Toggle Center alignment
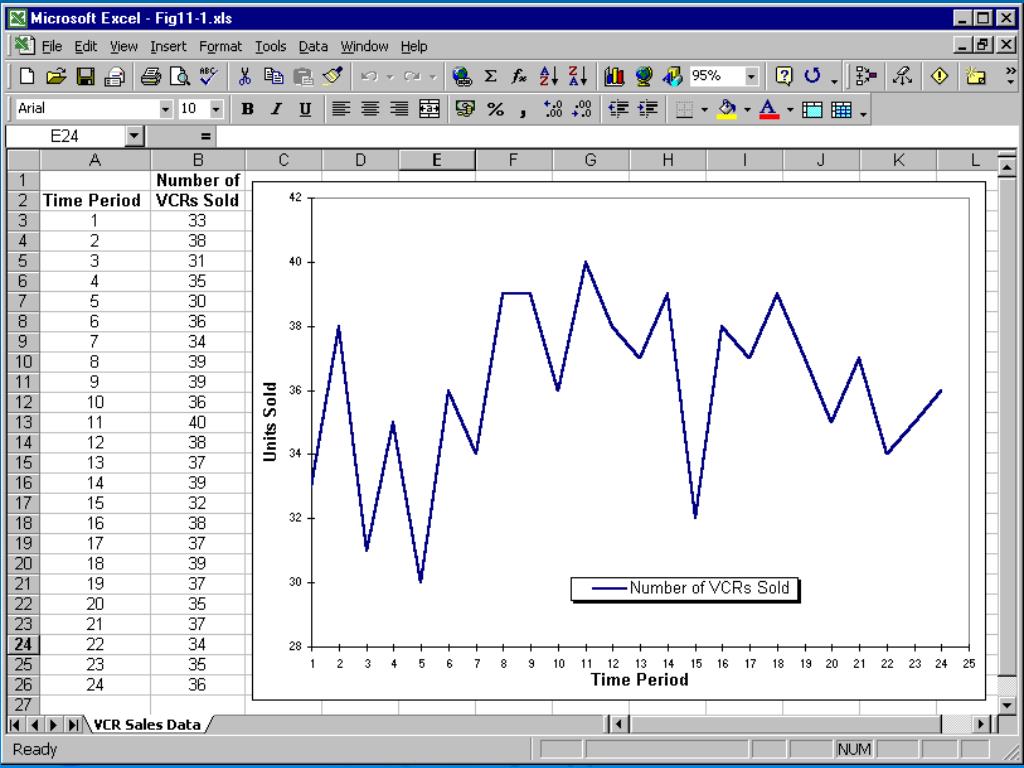The width and height of the screenshot is (1024, 768). (x=370, y=109)
